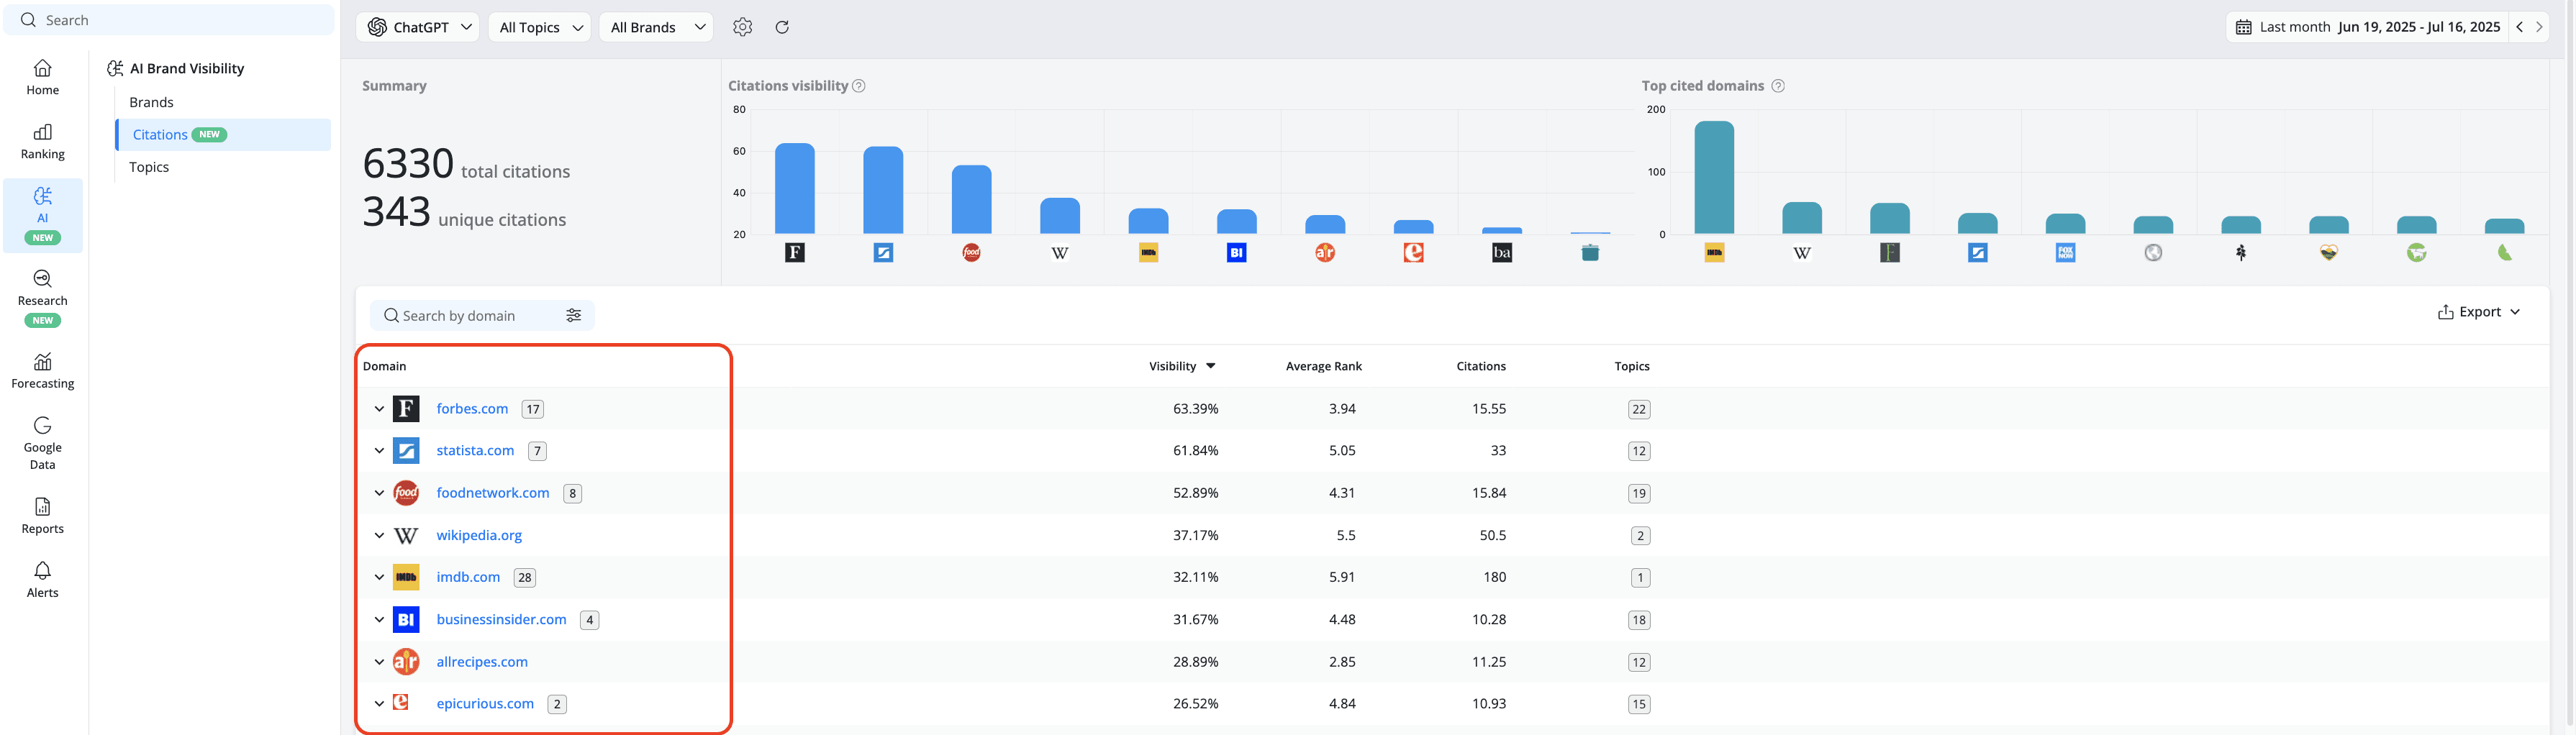This screenshot has width=2576, height=735.
Task: Expand the imdb.com row
Action: click(379, 577)
